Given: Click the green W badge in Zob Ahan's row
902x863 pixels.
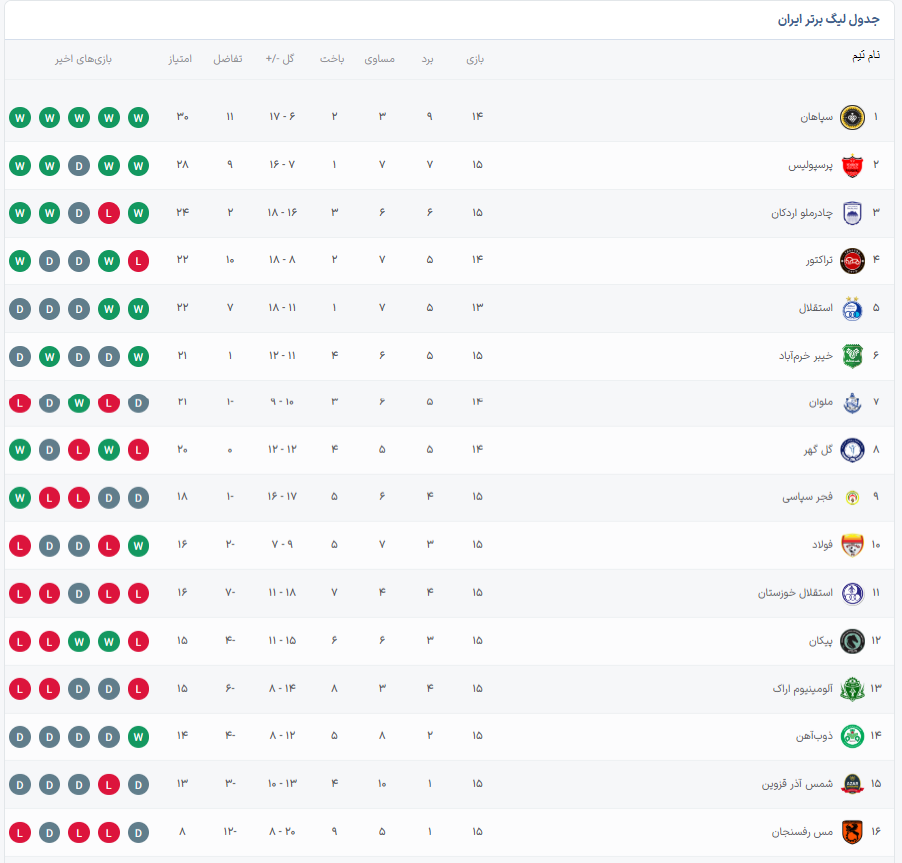Looking at the screenshot, I should [139, 736].
